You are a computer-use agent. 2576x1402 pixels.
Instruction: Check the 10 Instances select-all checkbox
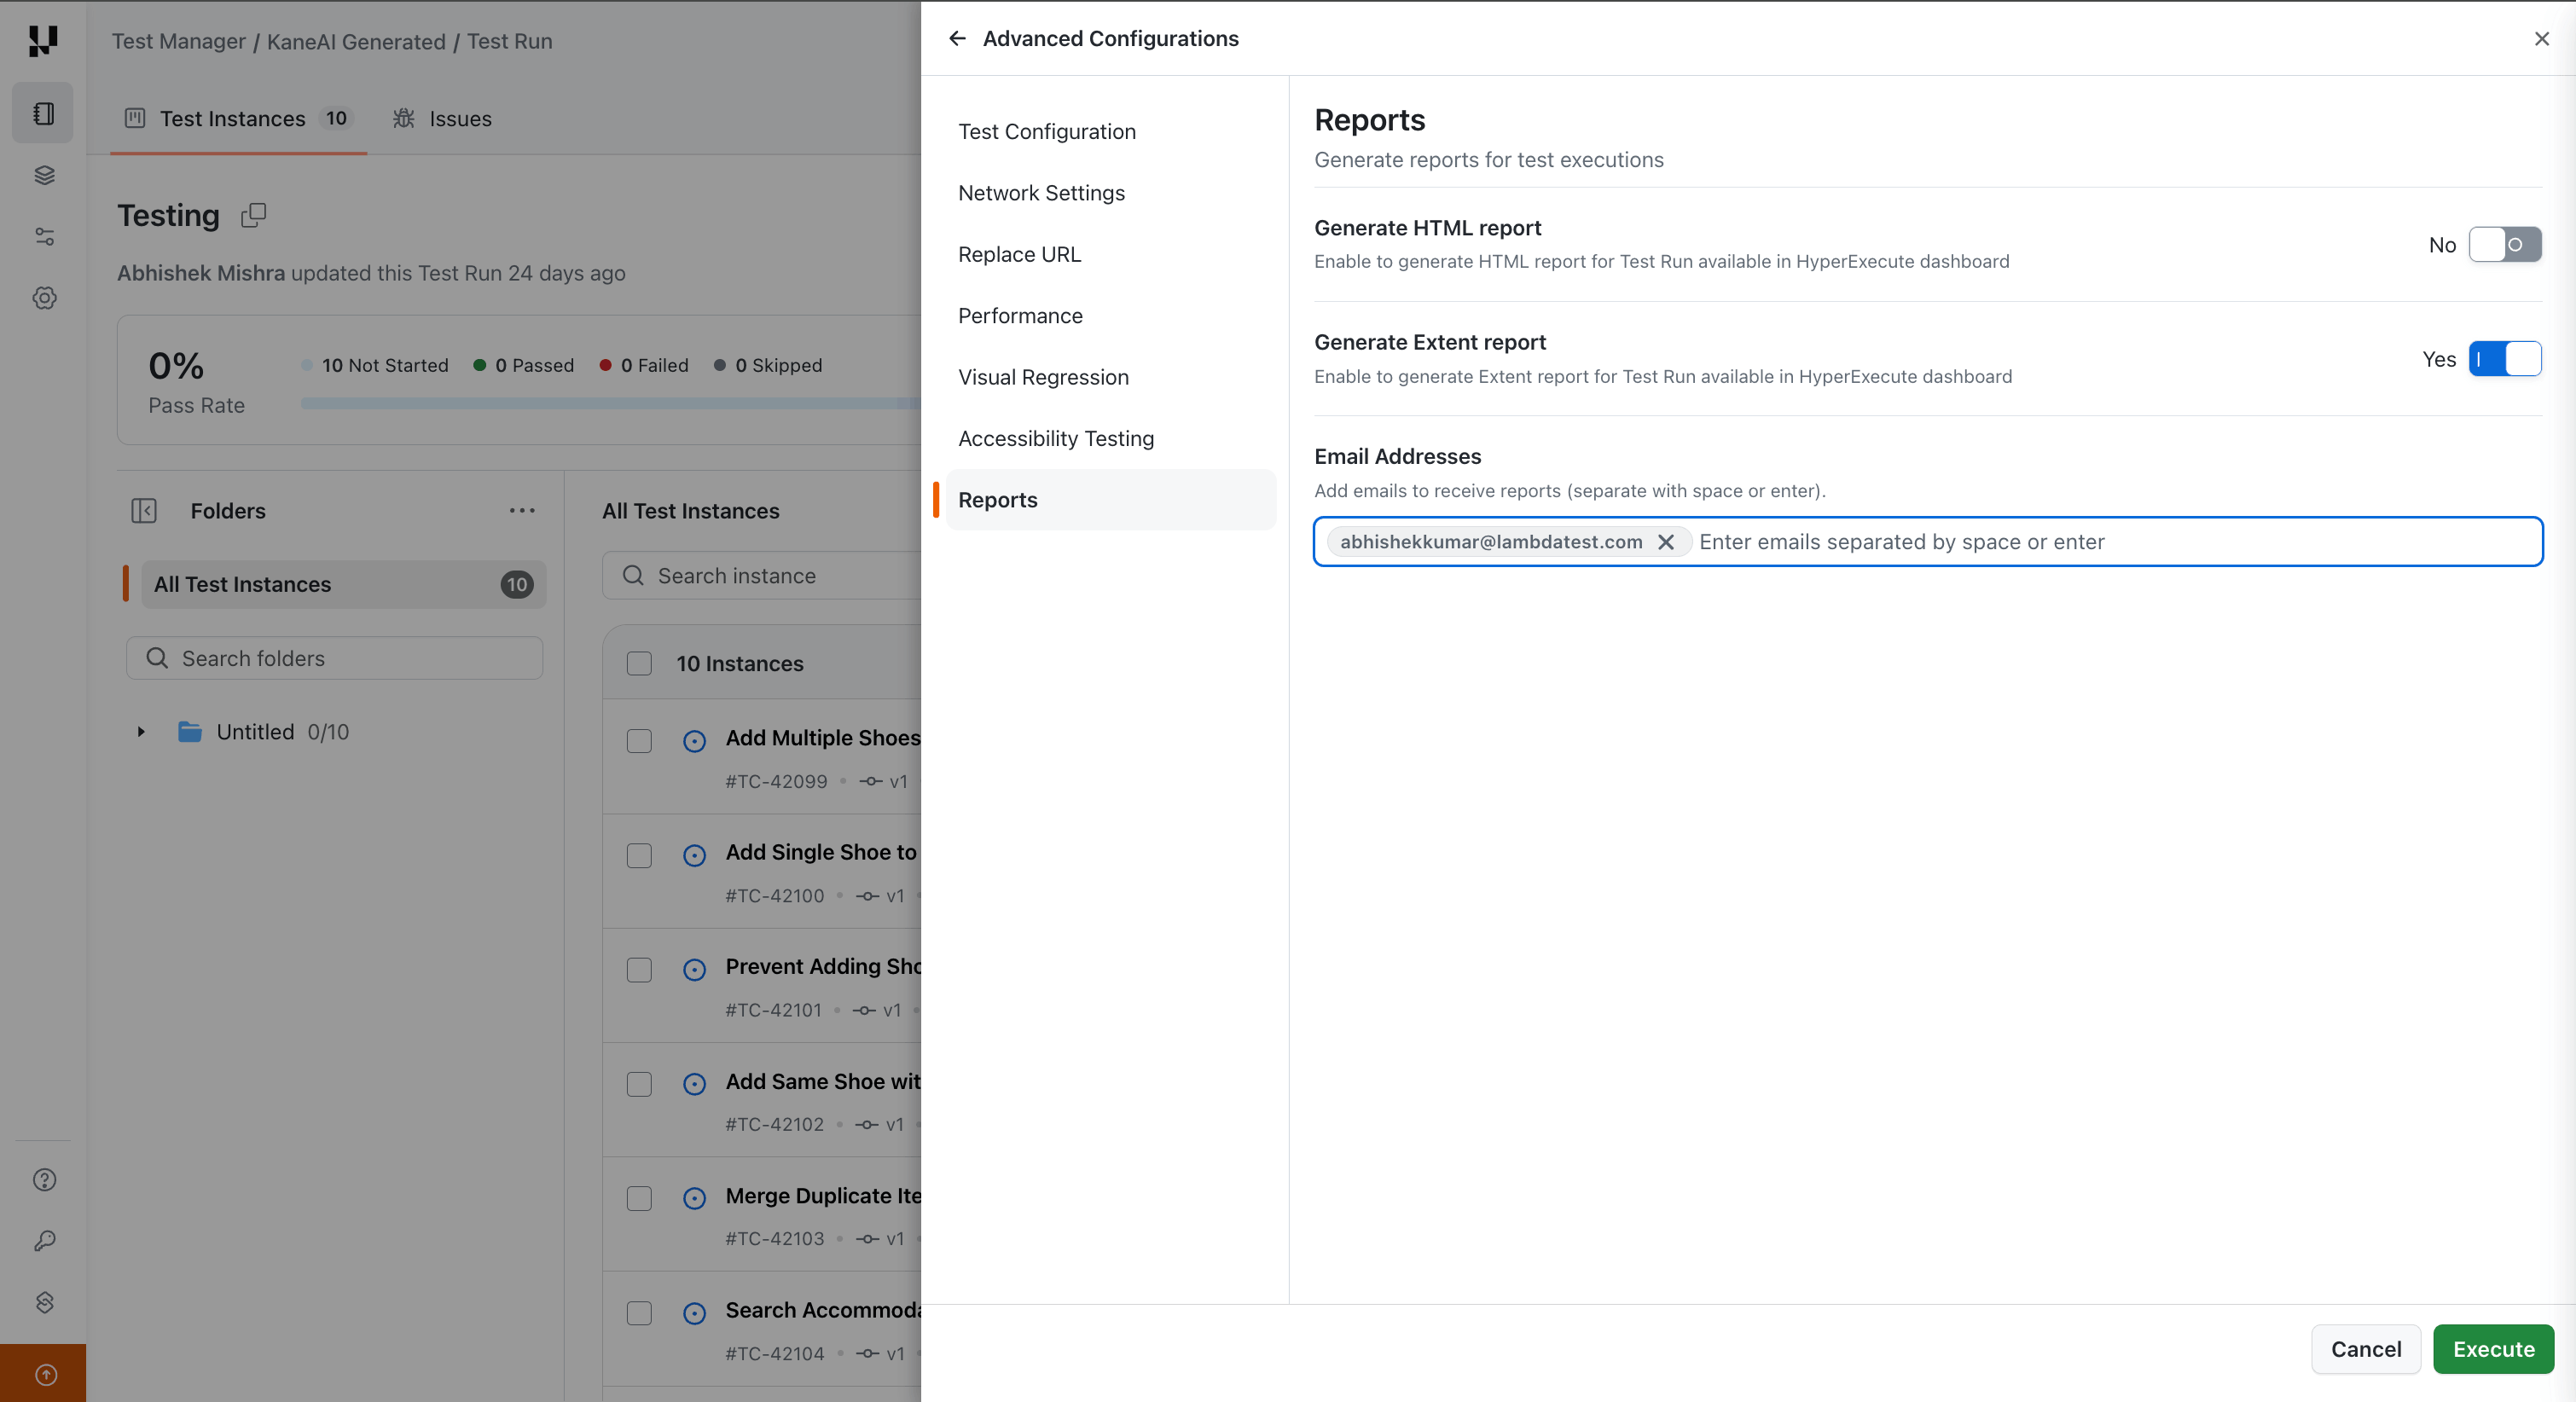tap(639, 664)
